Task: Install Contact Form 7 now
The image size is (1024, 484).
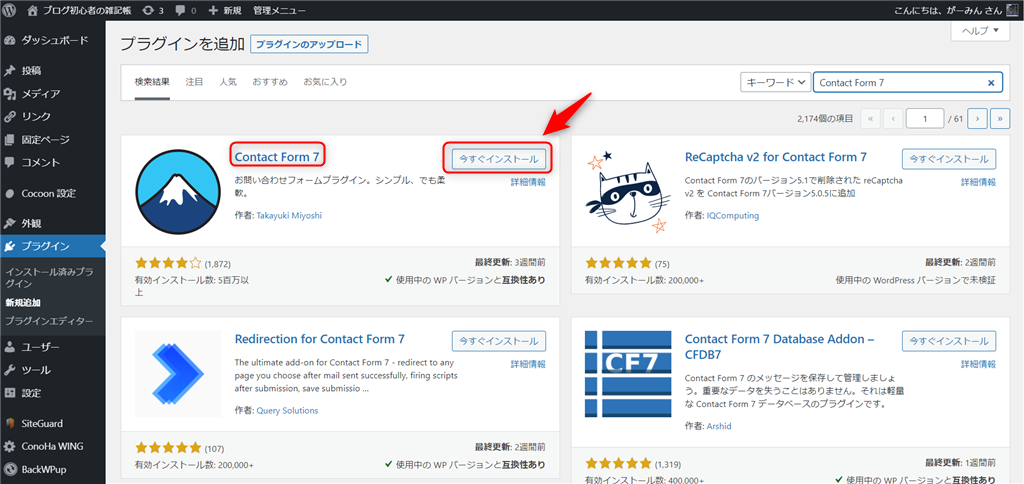Action: click(499, 159)
